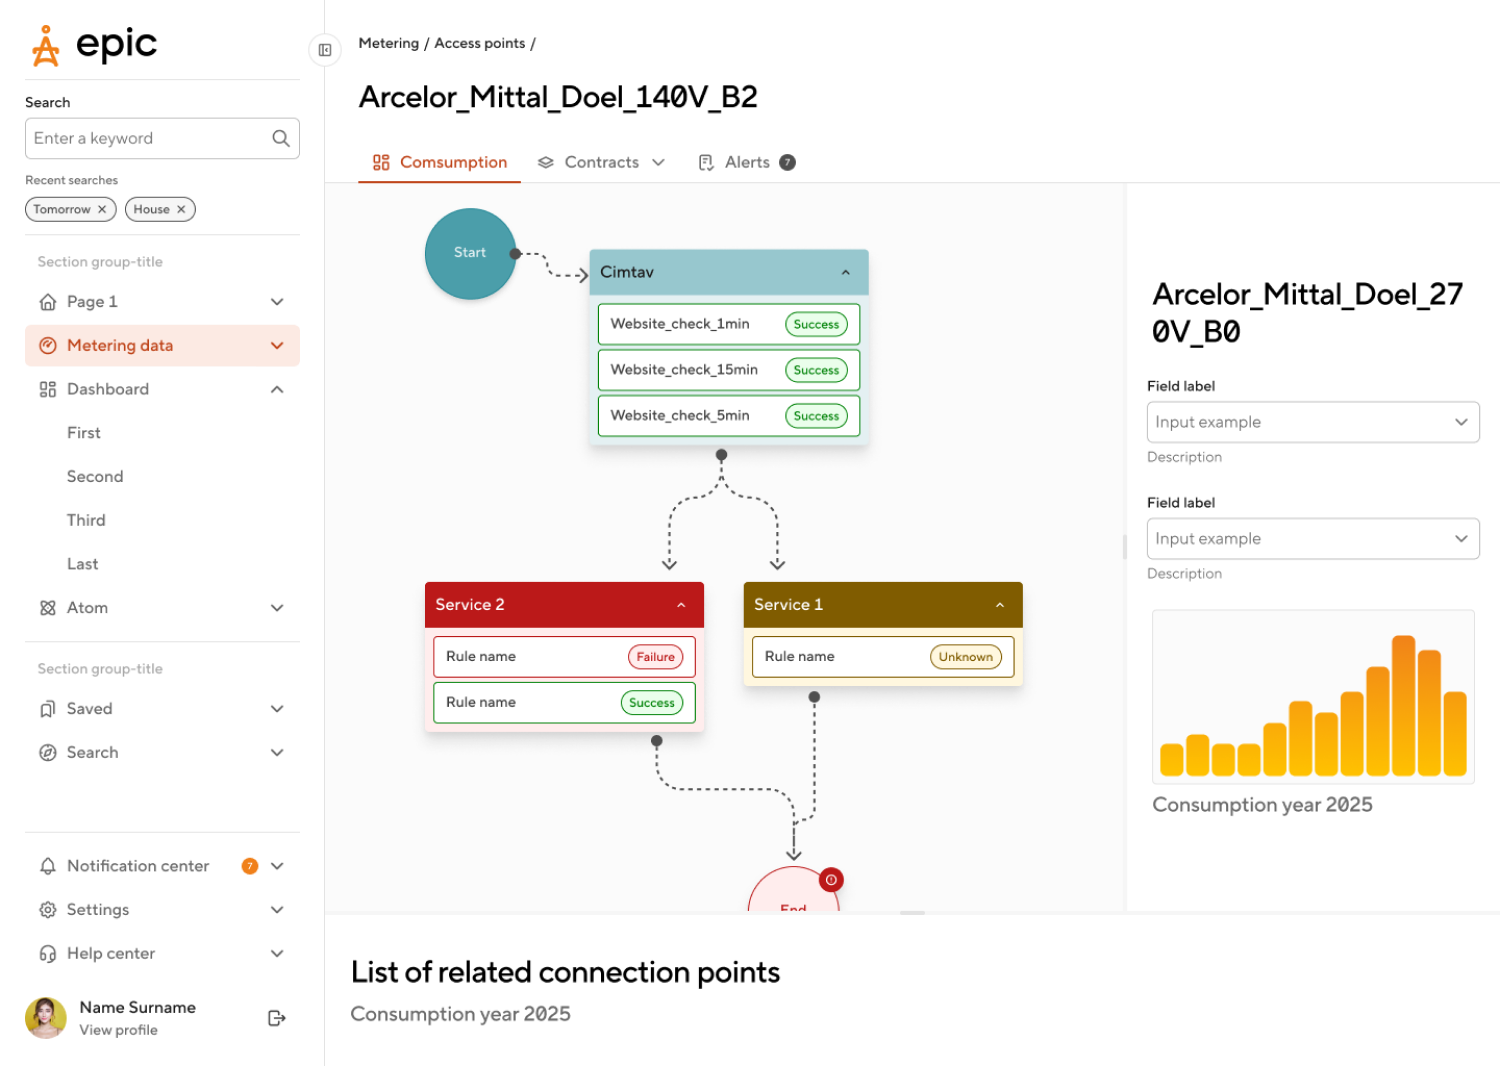Click the Saved bookmark icon

pyautogui.click(x=47, y=709)
